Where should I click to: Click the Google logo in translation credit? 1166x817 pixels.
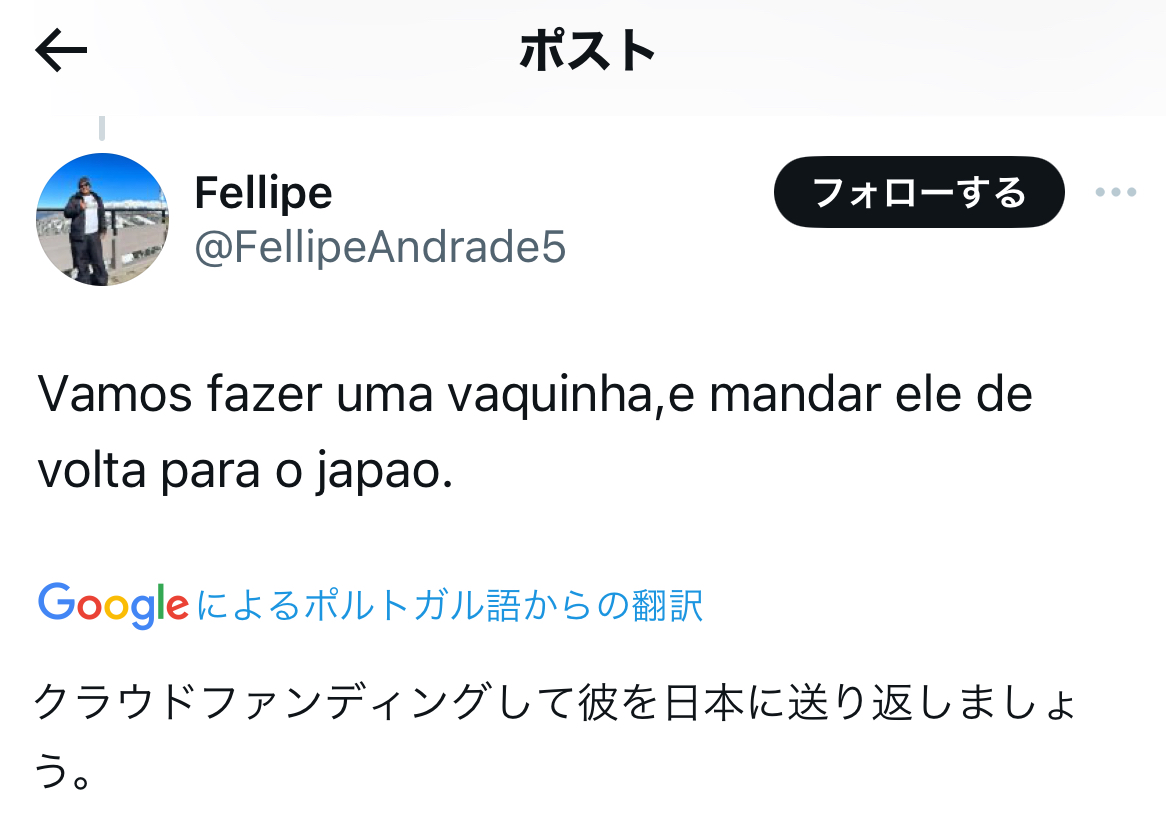113,605
